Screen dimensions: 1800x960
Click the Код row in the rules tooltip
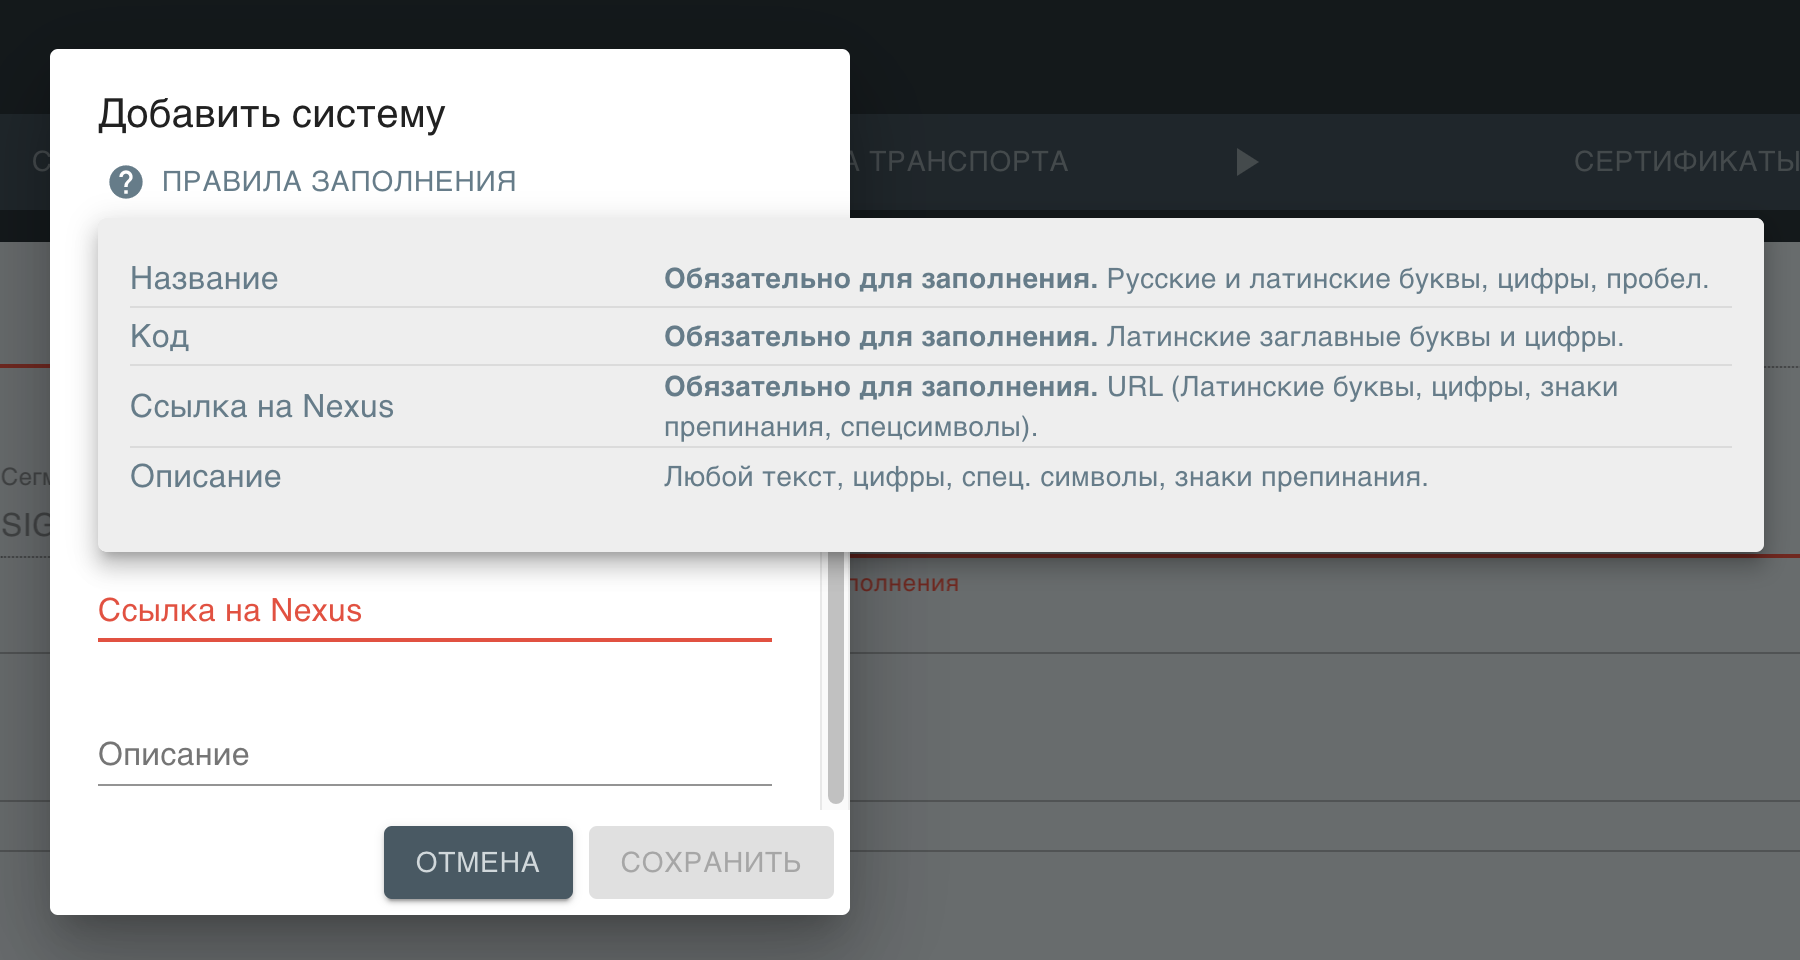pyautogui.click(x=160, y=336)
